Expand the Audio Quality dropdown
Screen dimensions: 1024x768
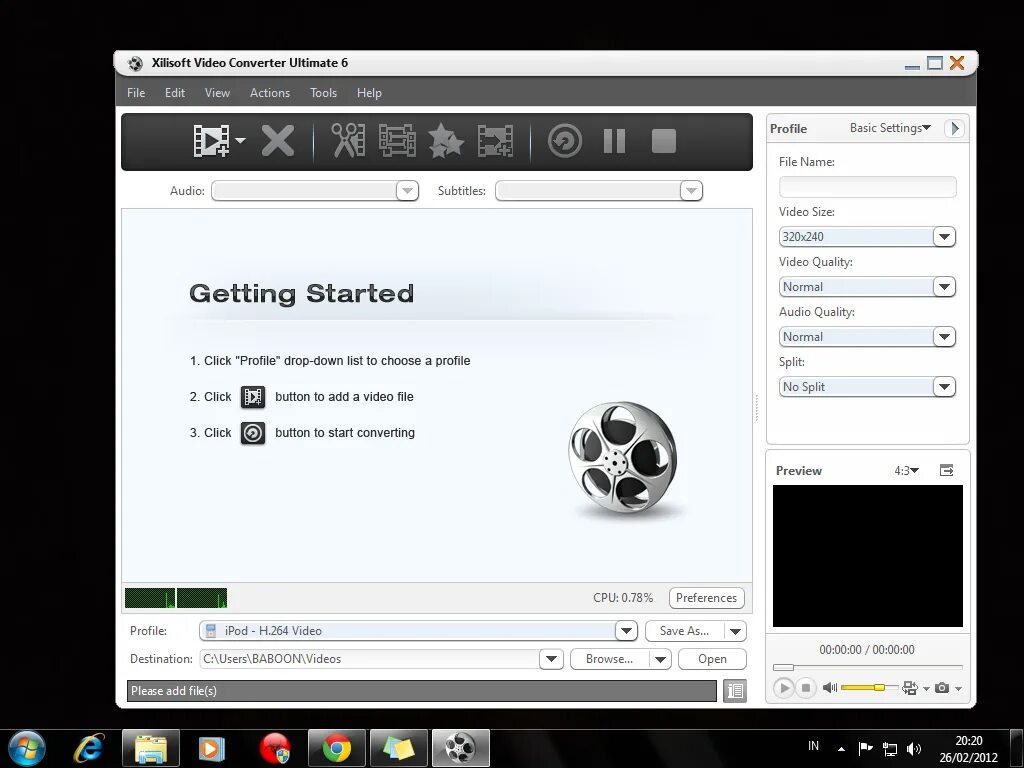pos(944,337)
